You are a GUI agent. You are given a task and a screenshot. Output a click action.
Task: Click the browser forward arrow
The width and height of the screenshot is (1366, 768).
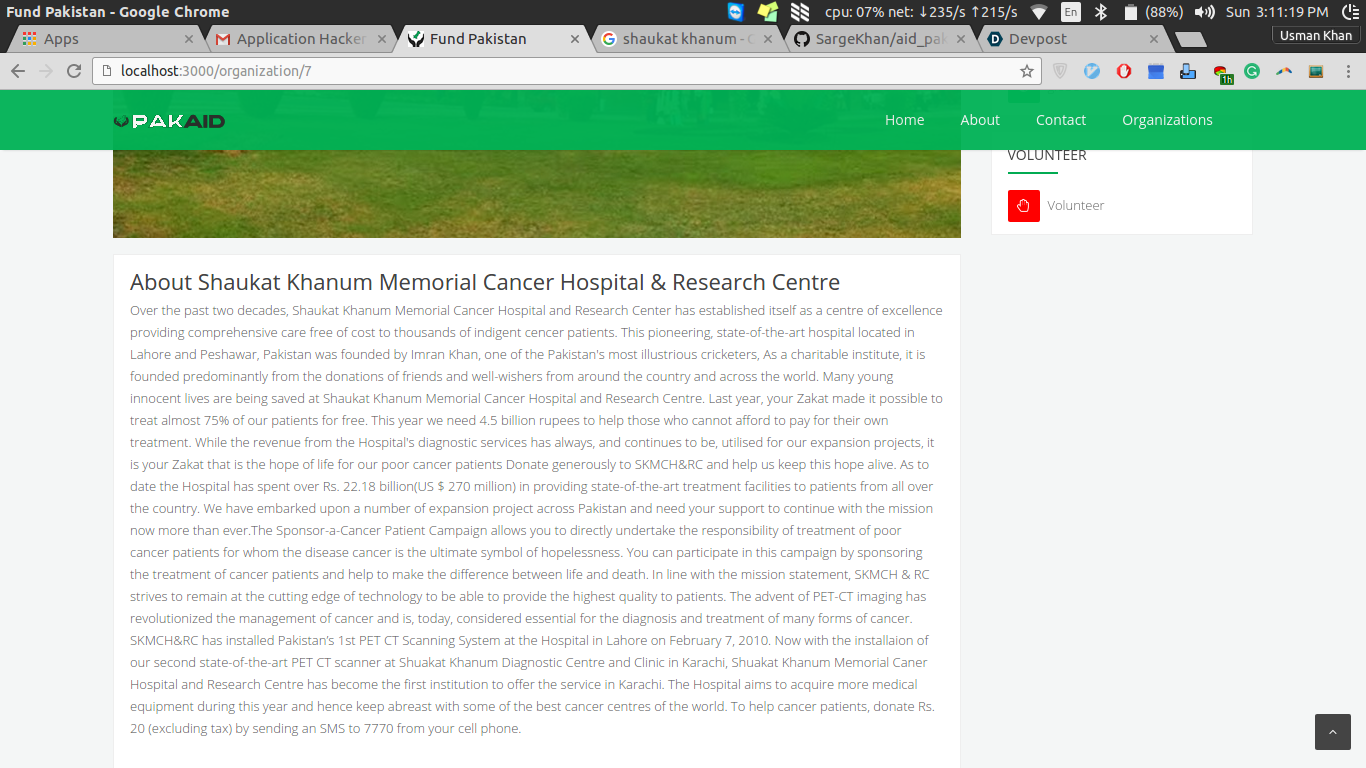coord(45,71)
